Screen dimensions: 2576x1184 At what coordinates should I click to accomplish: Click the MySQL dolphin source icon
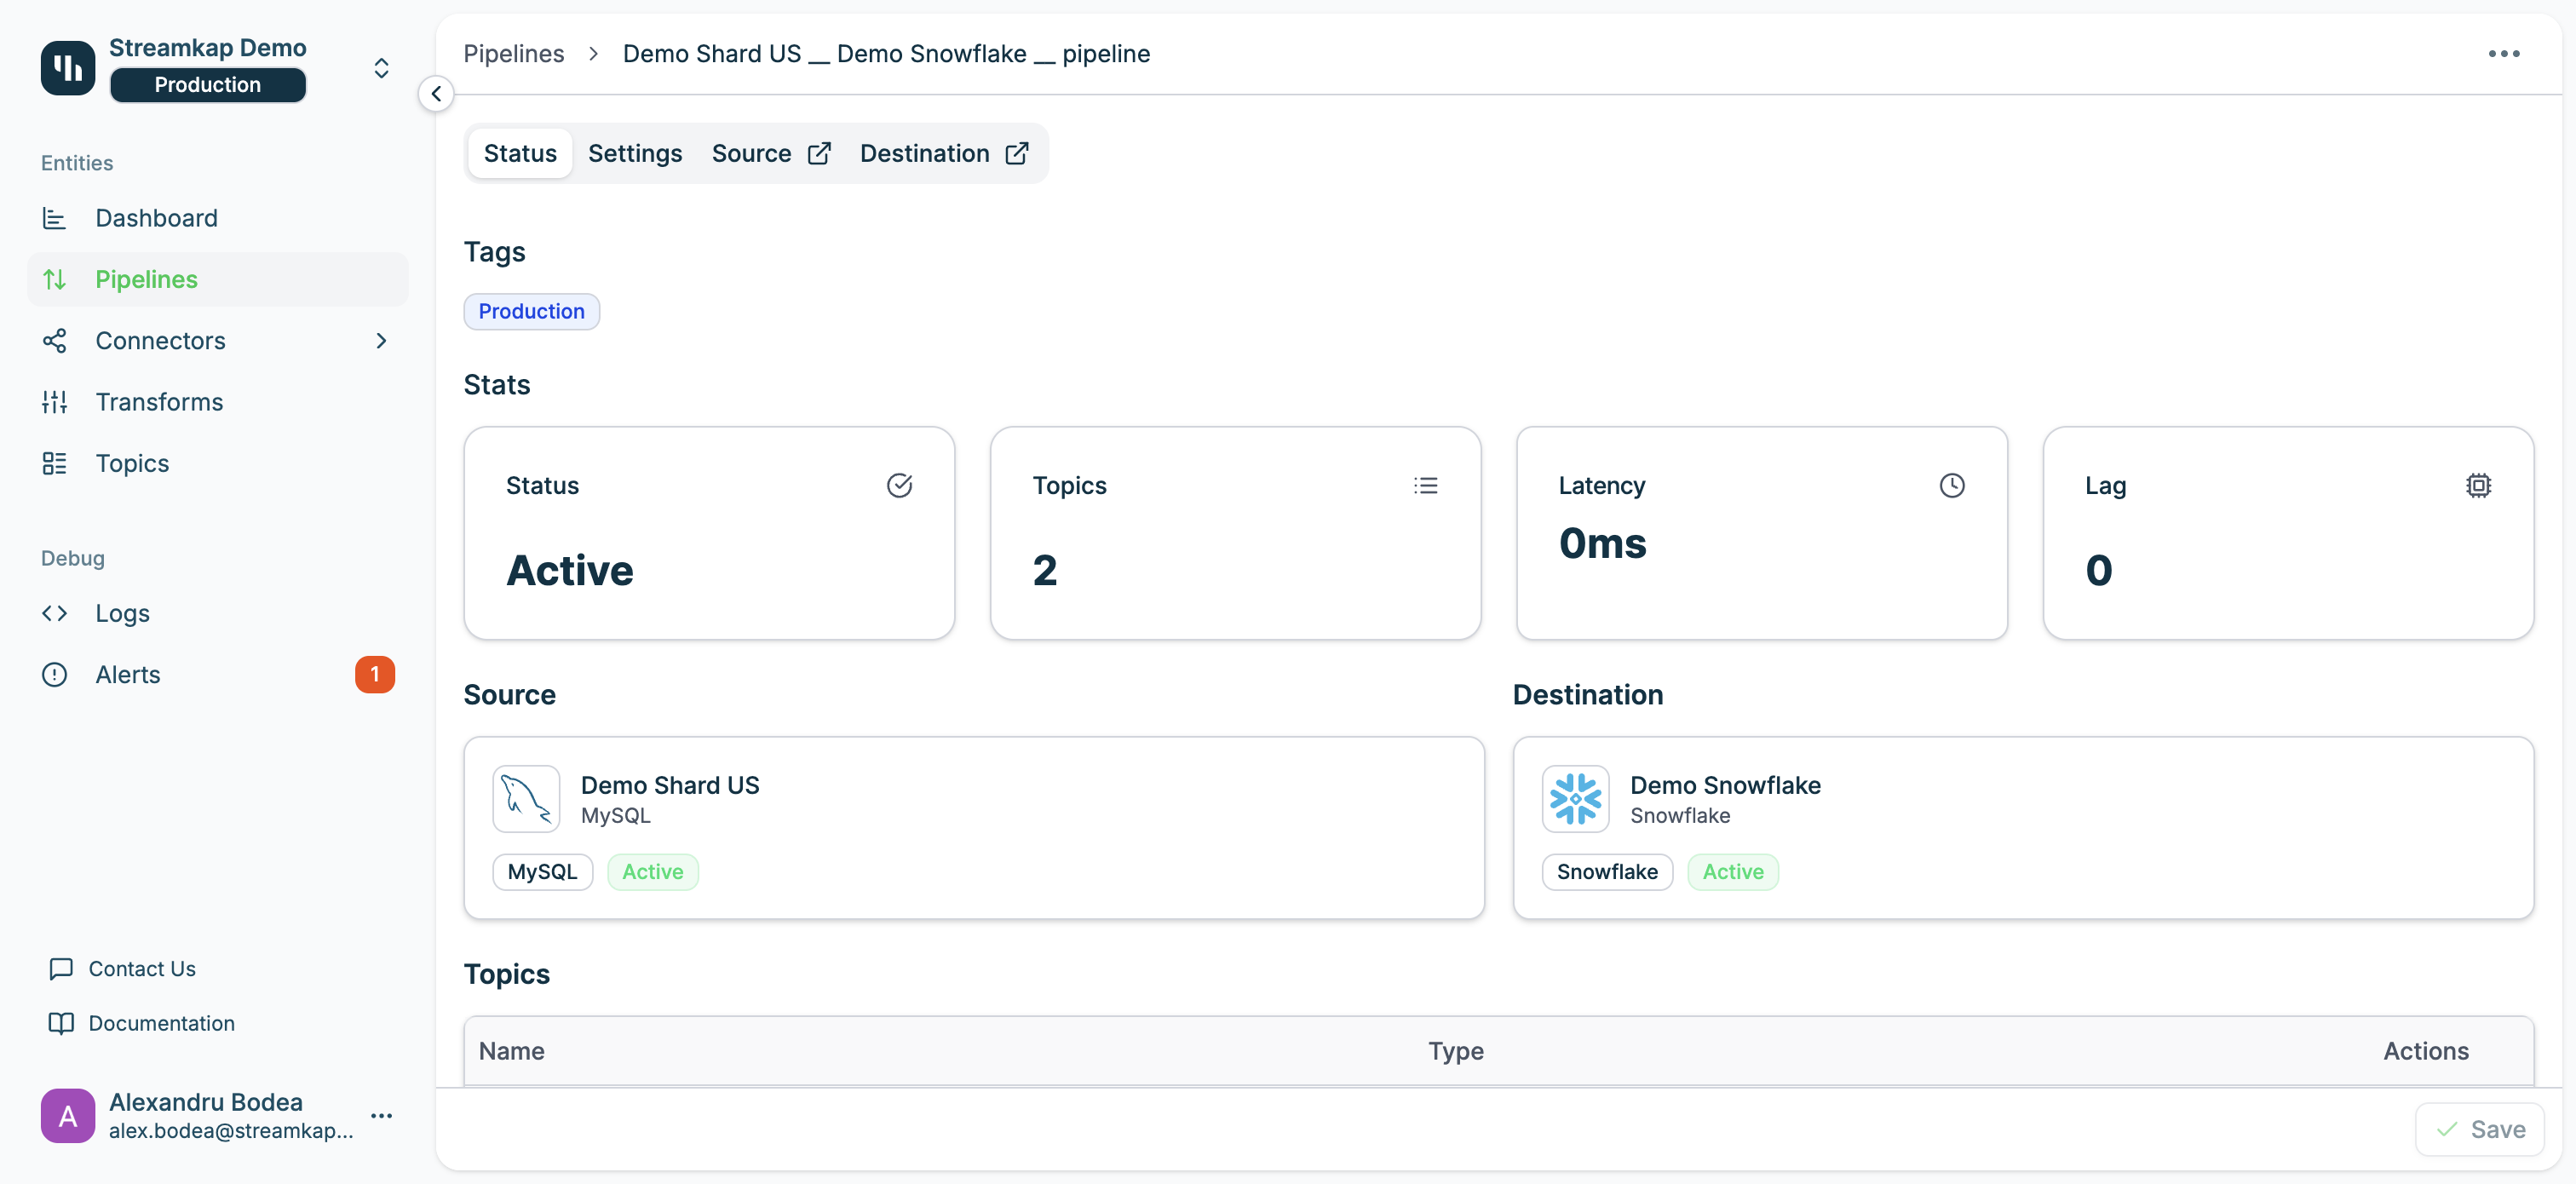526,798
